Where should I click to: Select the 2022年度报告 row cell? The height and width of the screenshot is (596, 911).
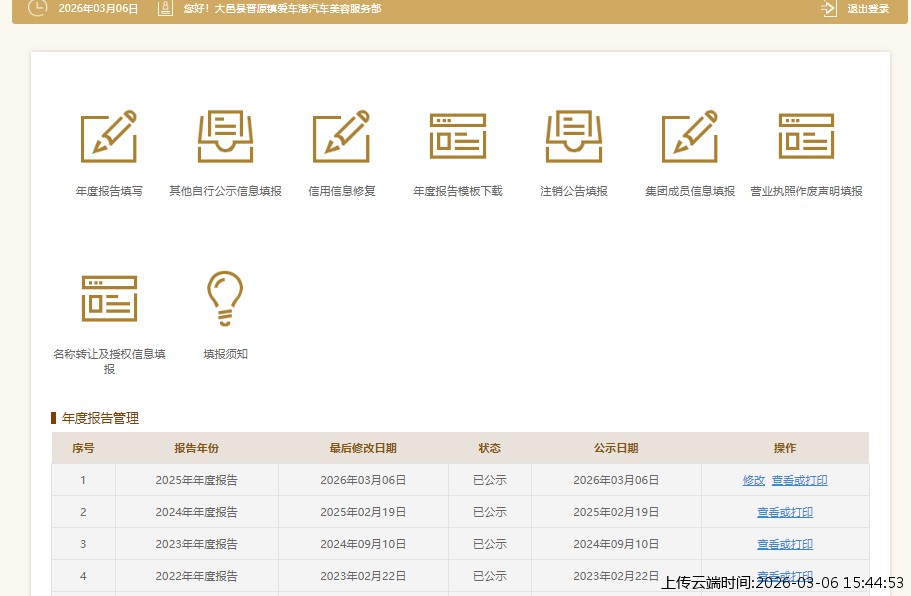click(x=196, y=576)
